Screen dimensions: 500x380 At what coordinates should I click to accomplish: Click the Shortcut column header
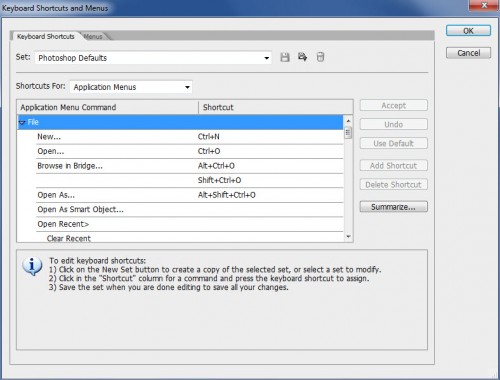pos(276,107)
